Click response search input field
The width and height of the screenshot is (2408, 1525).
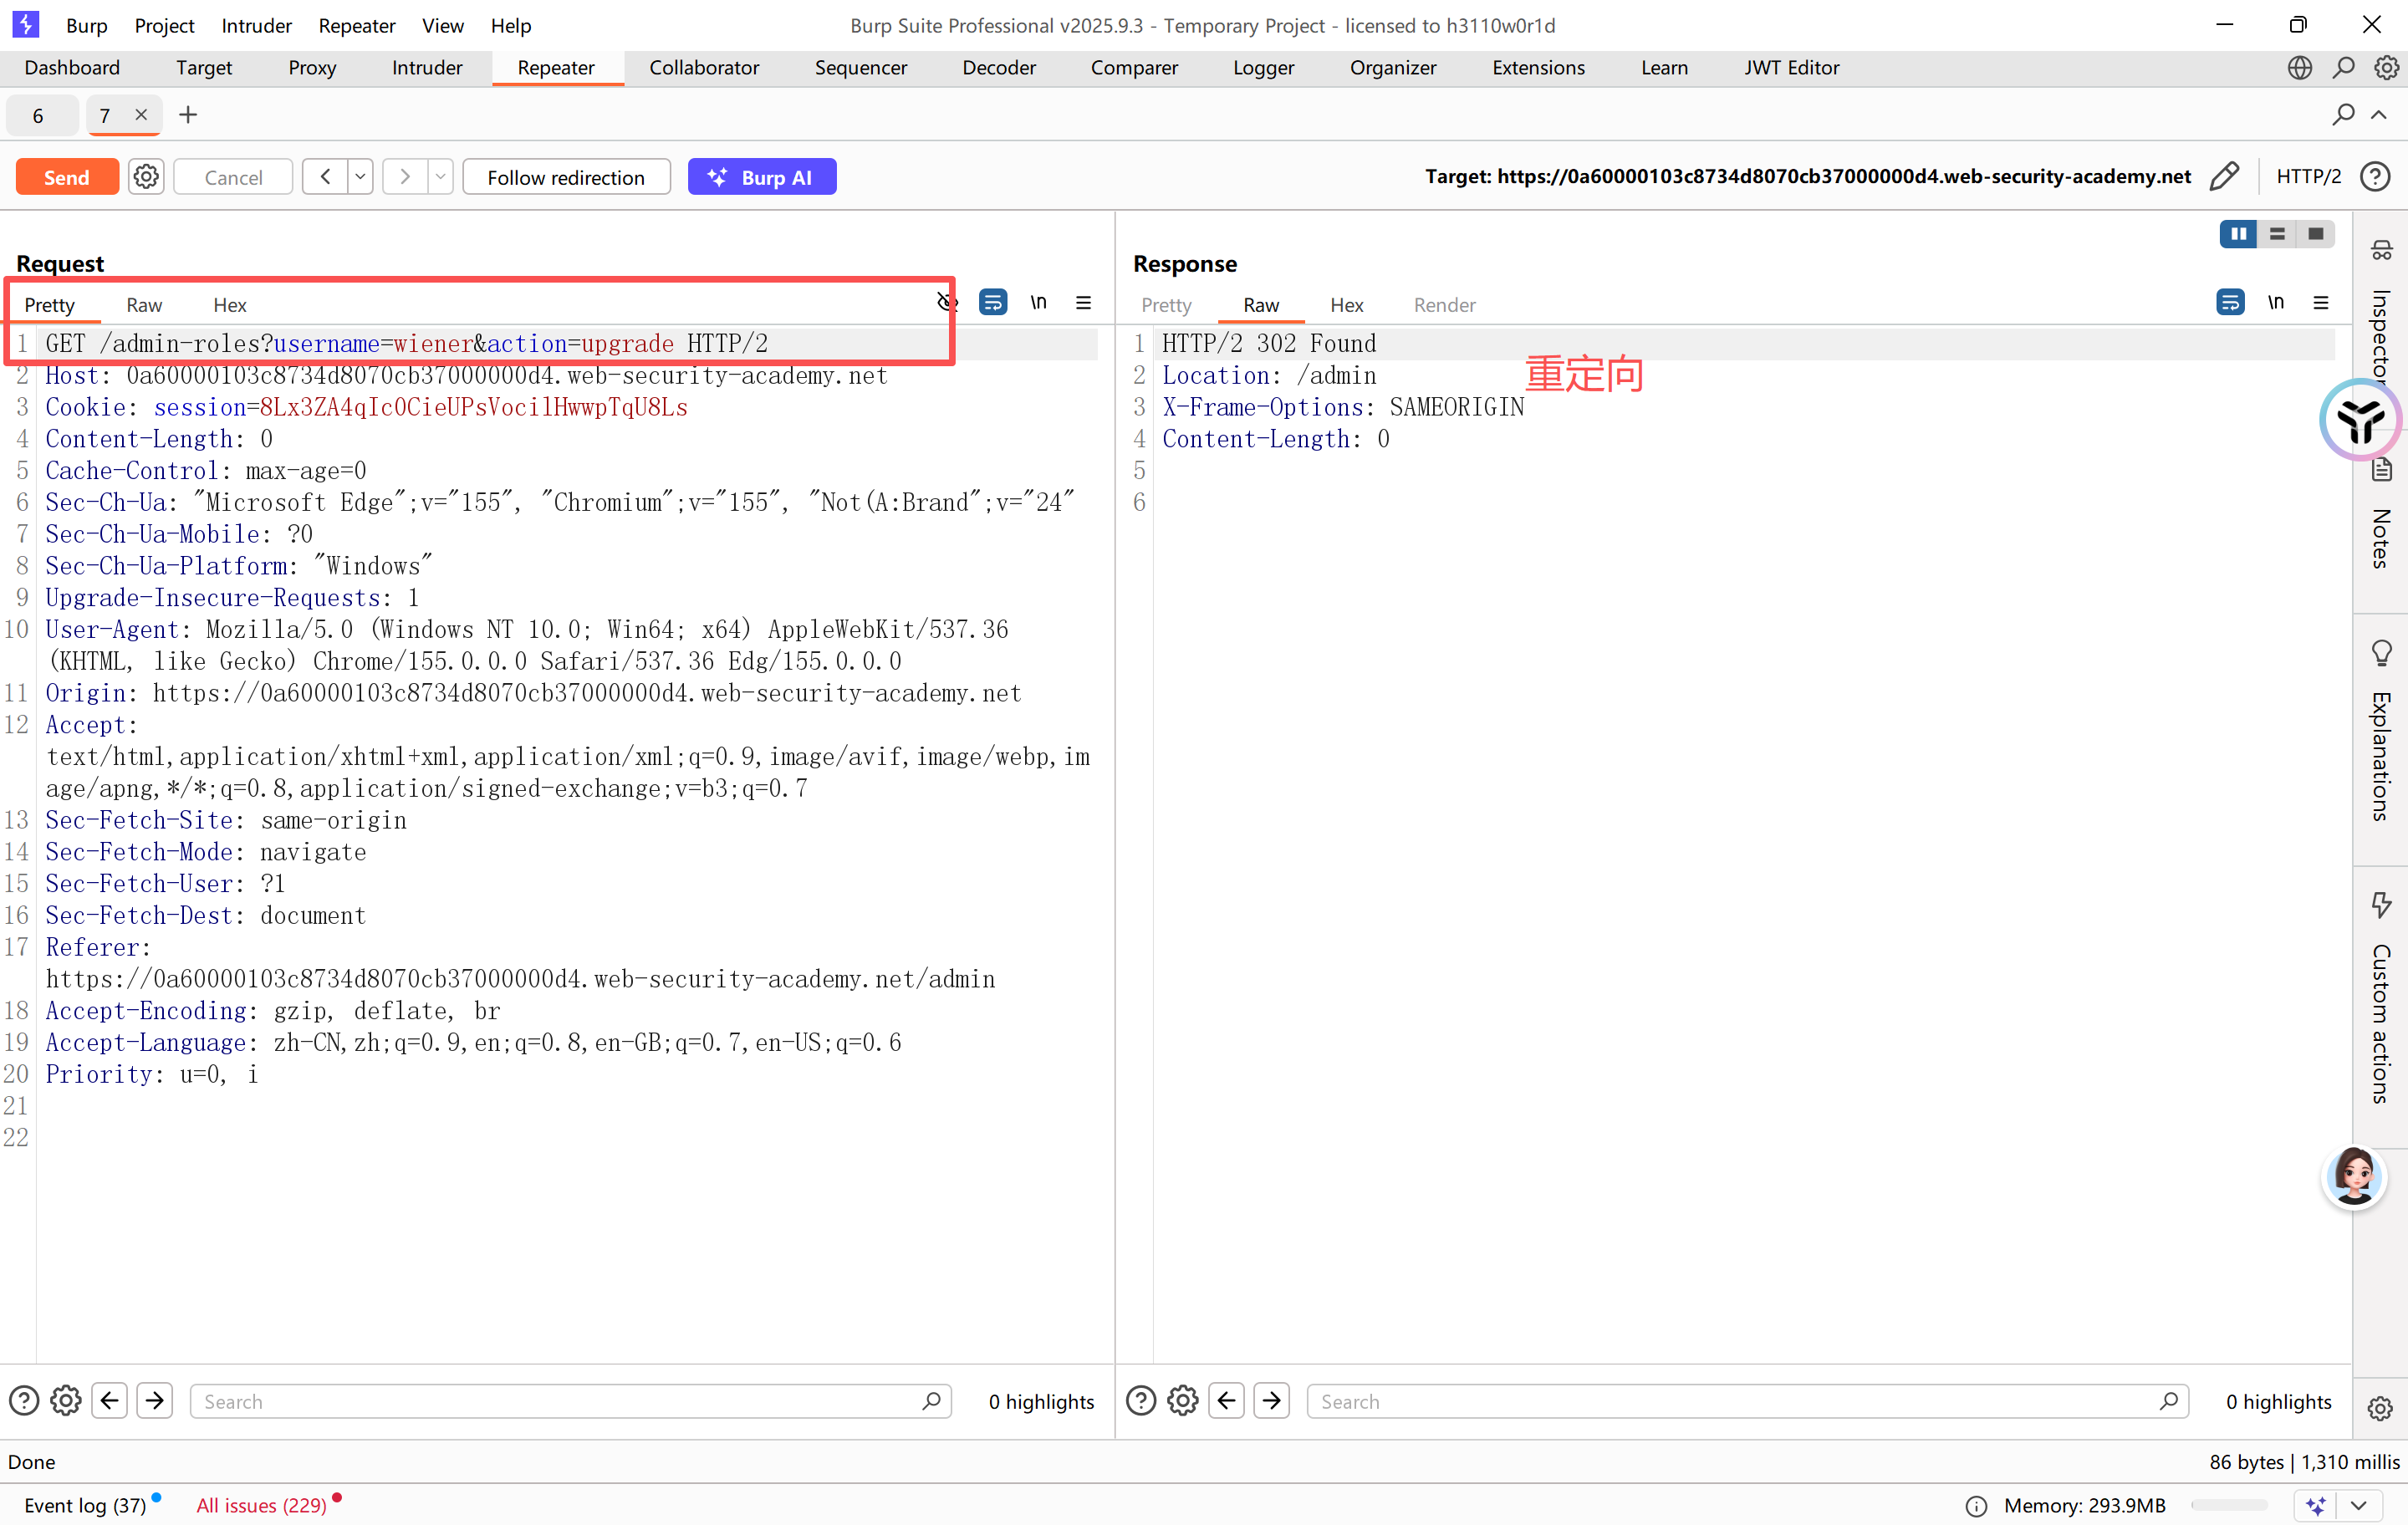point(1747,1401)
